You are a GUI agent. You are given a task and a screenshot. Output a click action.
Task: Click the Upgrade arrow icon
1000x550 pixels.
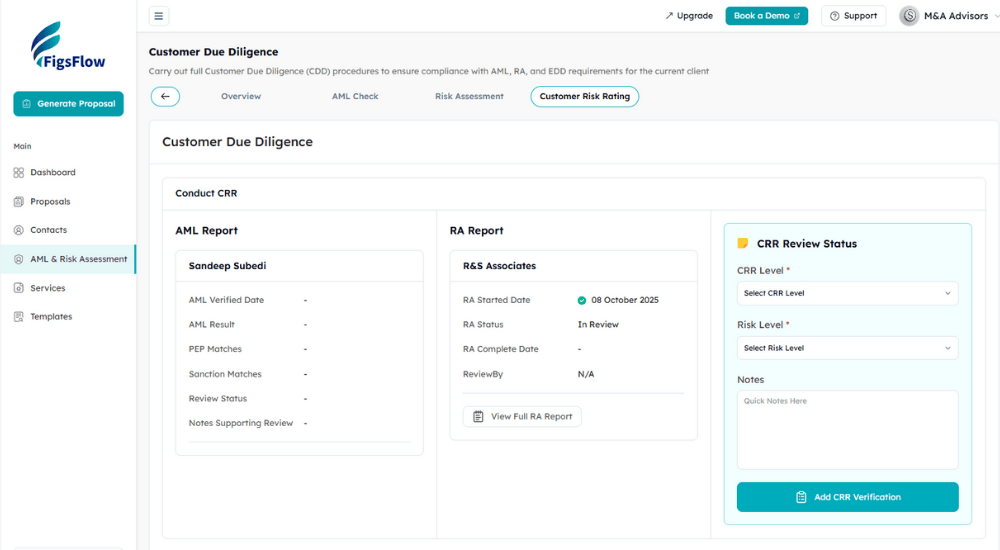(669, 16)
